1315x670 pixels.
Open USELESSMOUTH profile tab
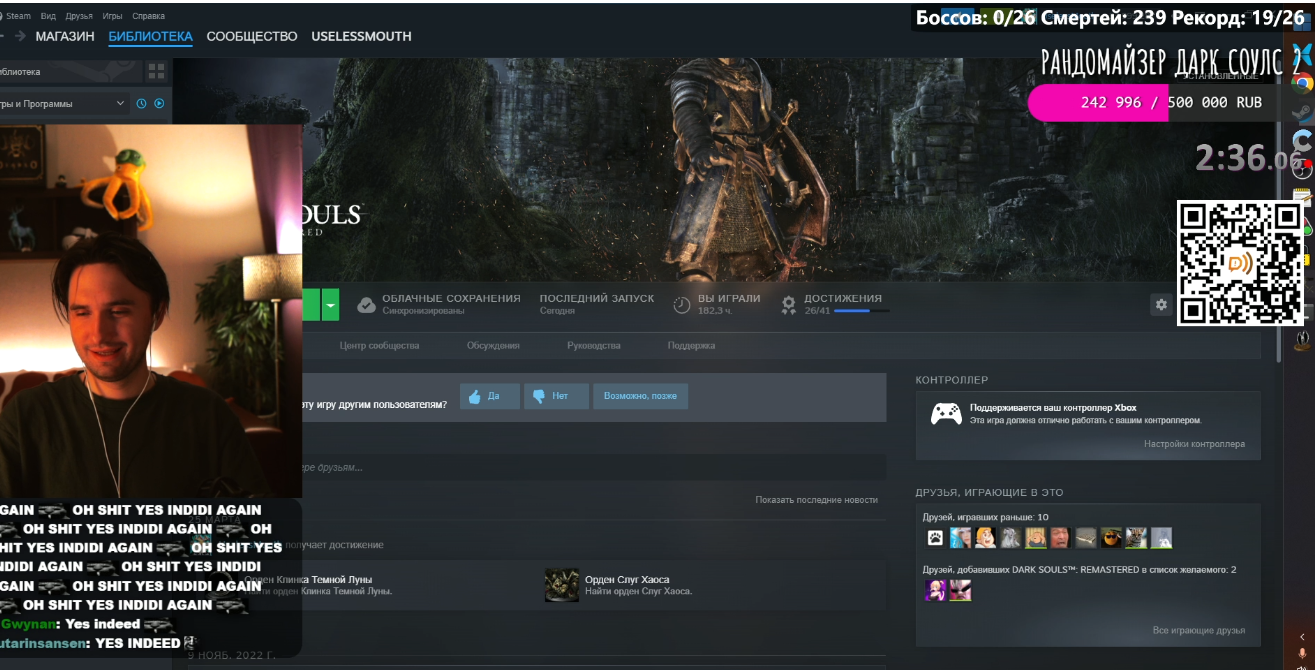[361, 36]
